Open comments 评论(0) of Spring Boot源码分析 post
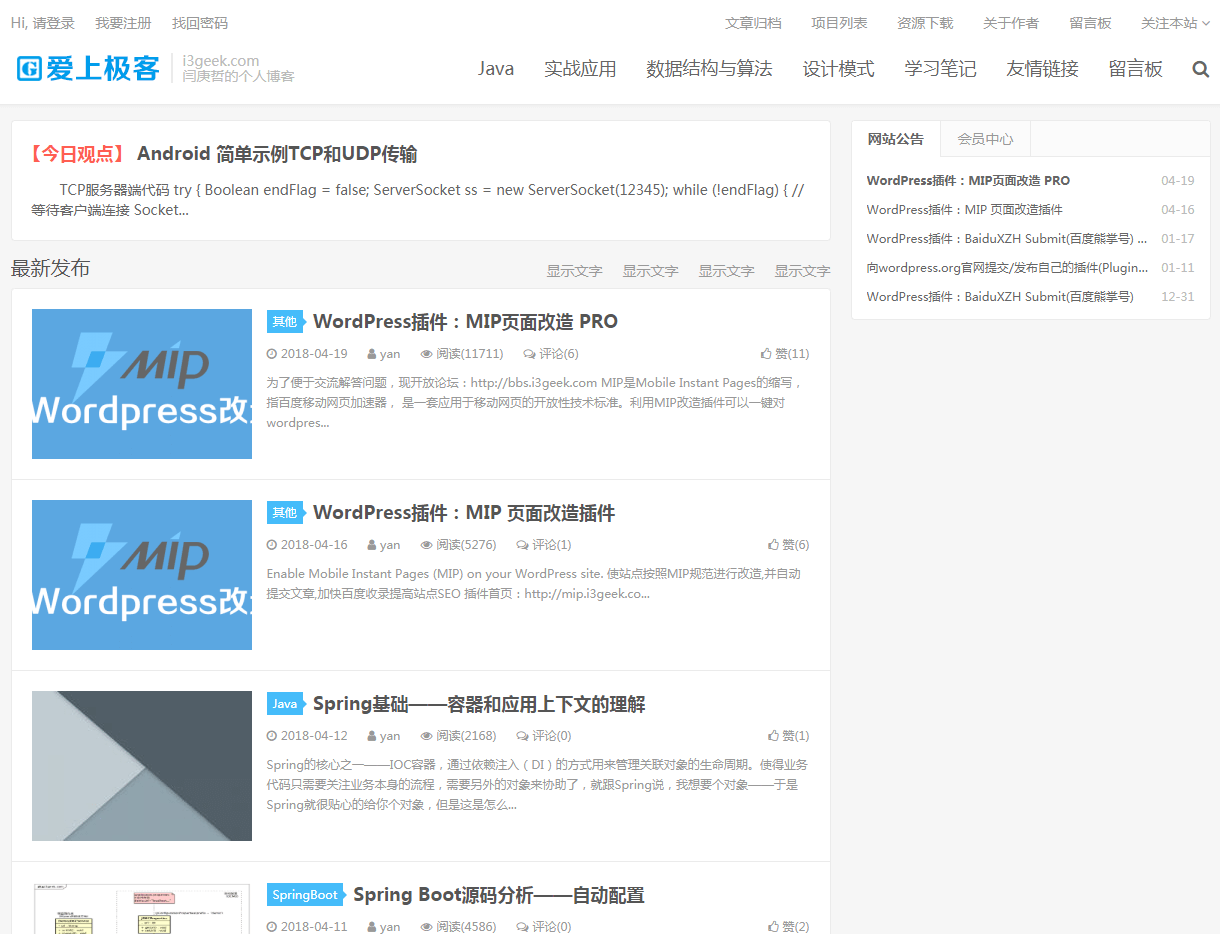This screenshot has height=934, width=1220. (x=544, y=927)
